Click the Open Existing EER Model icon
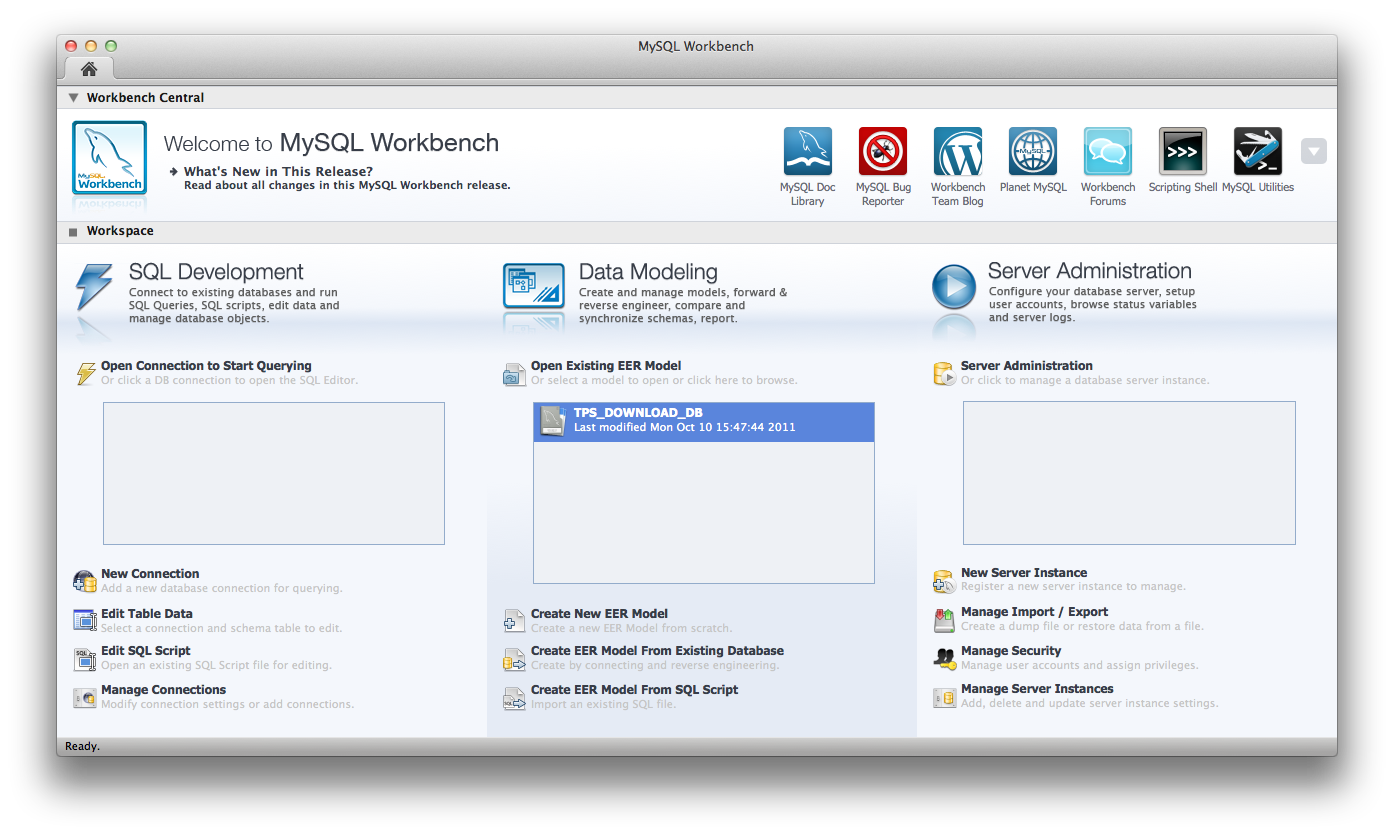Screen dimensions: 1394x835 [x=514, y=374]
